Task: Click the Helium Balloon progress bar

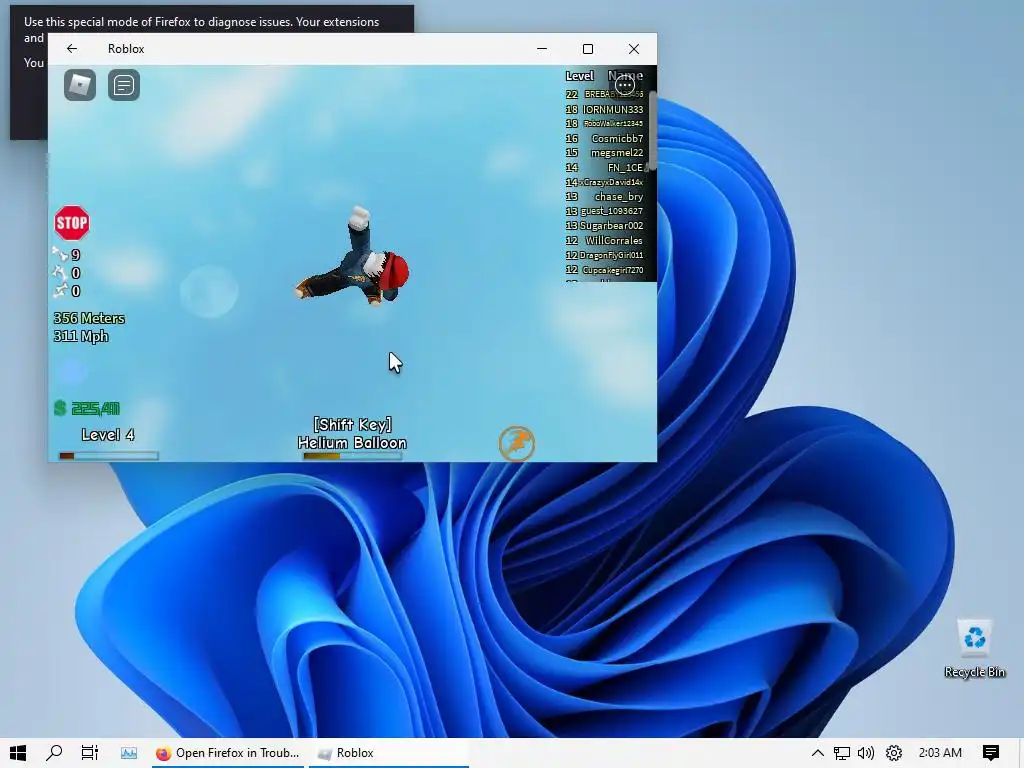Action: tap(353, 456)
